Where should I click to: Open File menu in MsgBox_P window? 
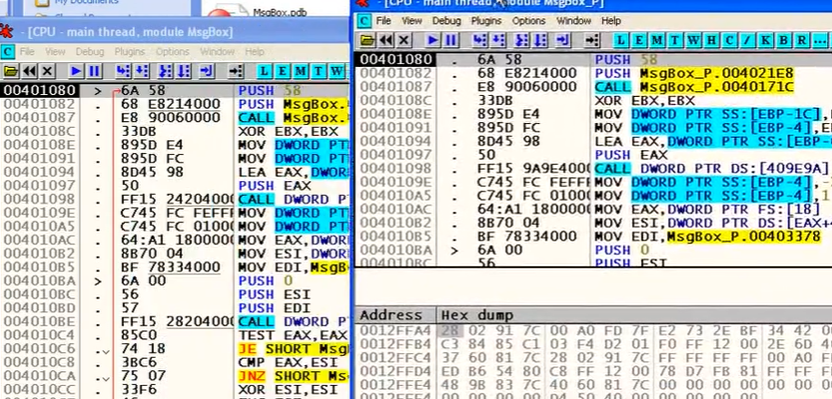pos(383,21)
